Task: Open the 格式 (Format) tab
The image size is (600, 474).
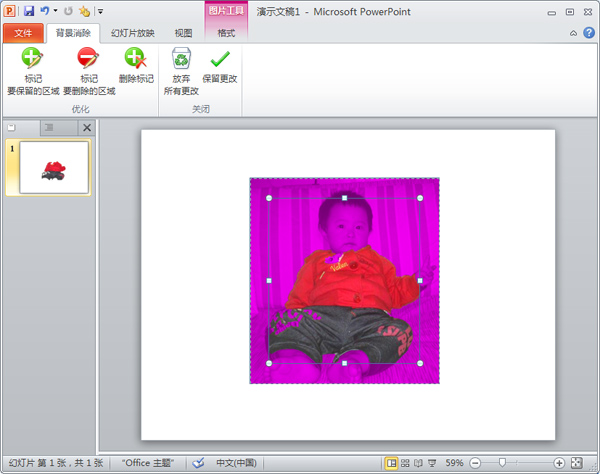Action: [226, 33]
